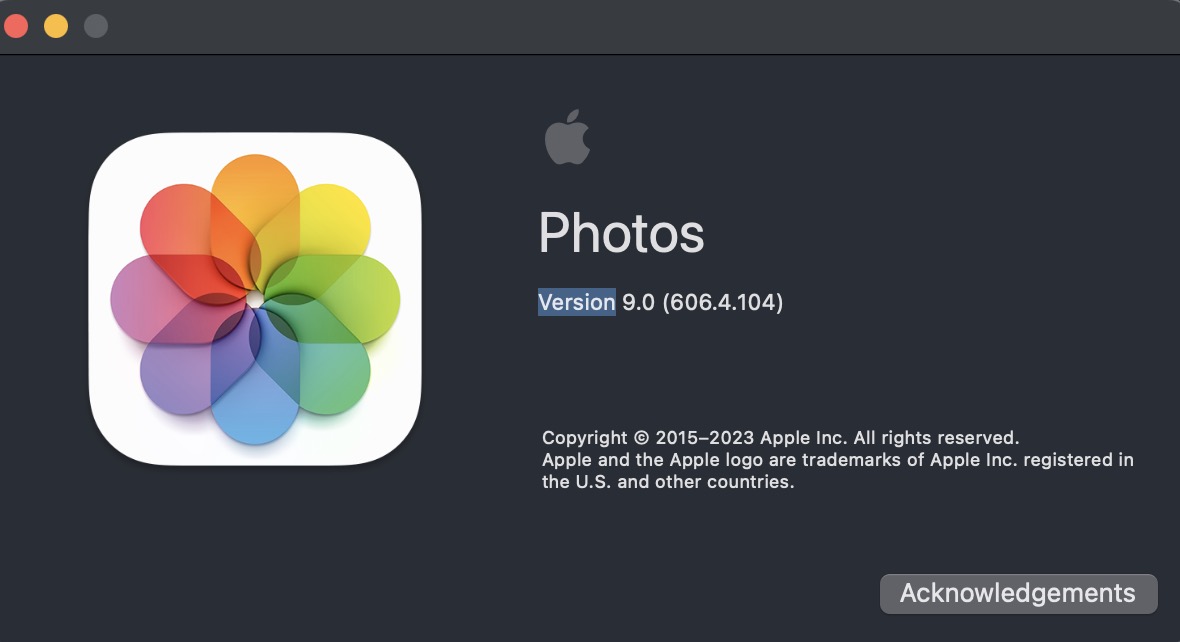Click the Copyright © 2015–2023 Apple Inc. line
Image resolution: width=1180 pixels, height=642 pixels.
click(780, 437)
